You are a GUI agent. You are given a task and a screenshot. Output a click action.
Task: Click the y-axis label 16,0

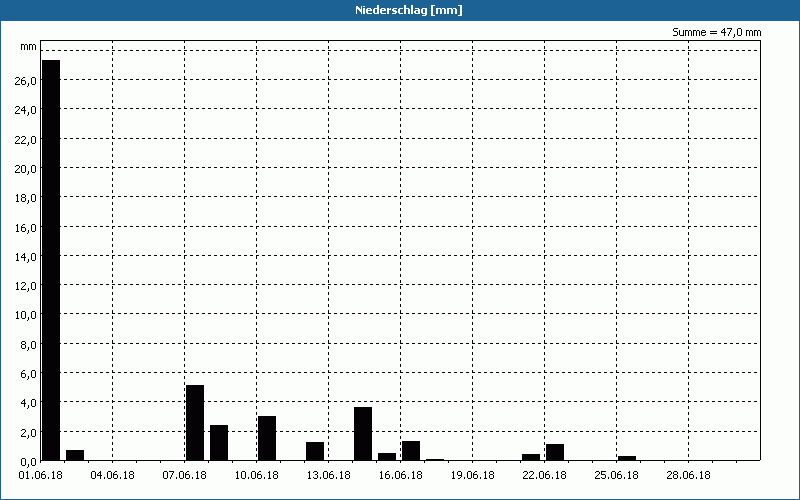pyautogui.click(x=26, y=228)
